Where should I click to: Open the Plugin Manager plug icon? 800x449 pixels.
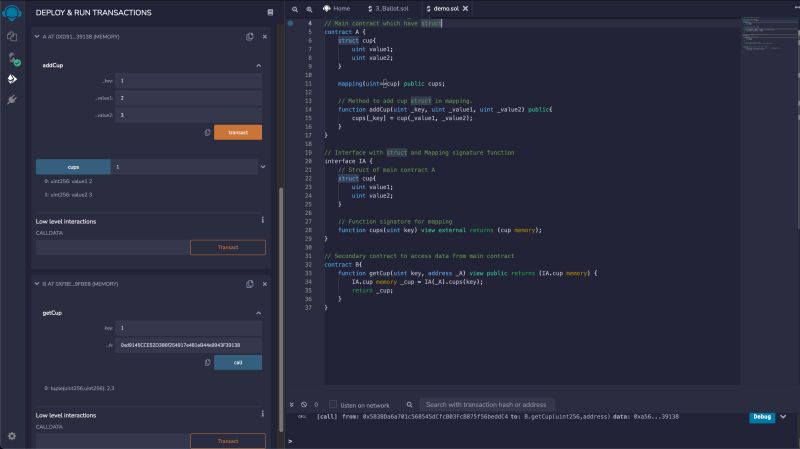pos(12,99)
